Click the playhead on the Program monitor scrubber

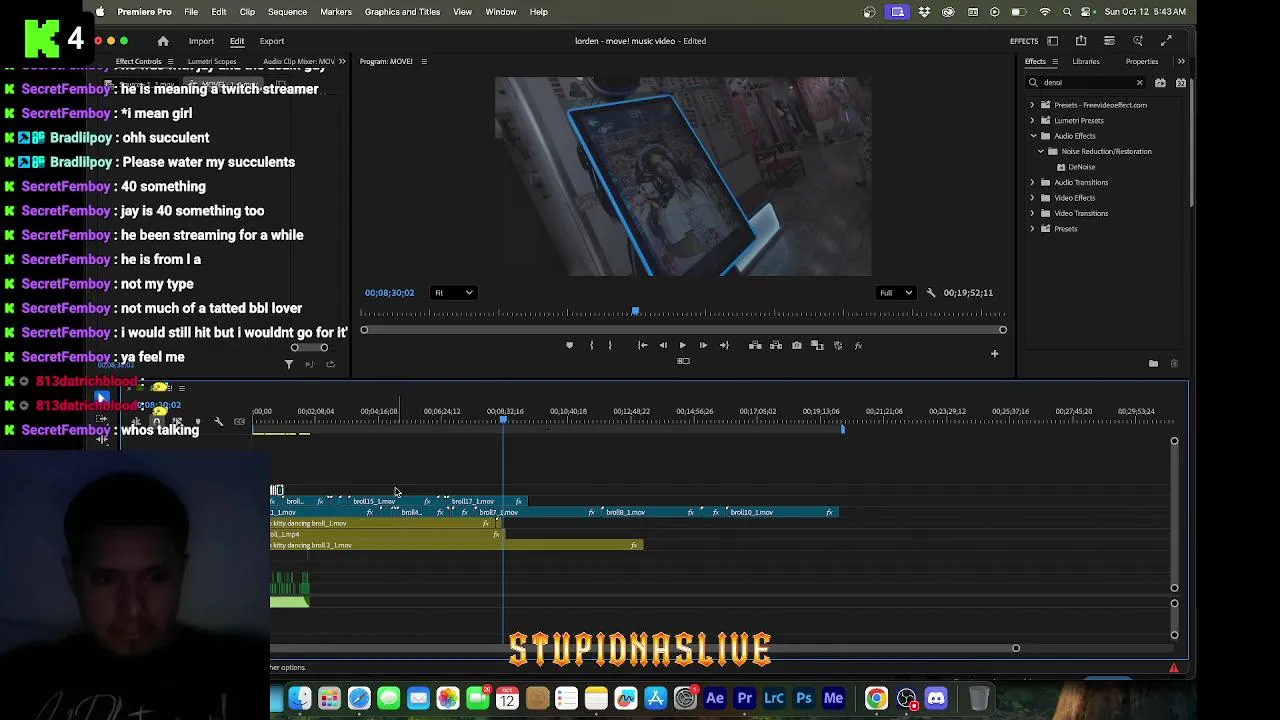[635, 312]
